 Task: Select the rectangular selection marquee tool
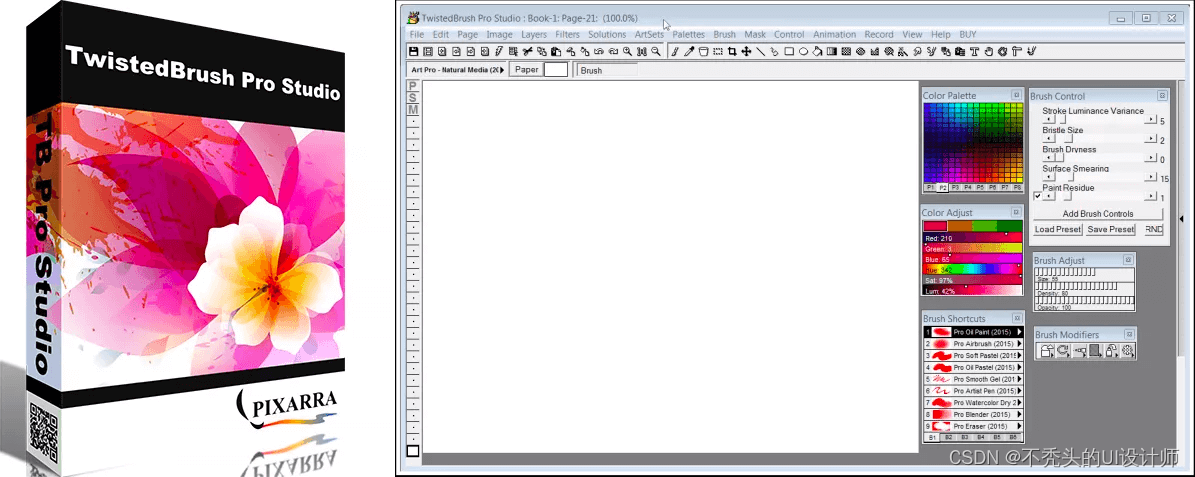(718, 51)
